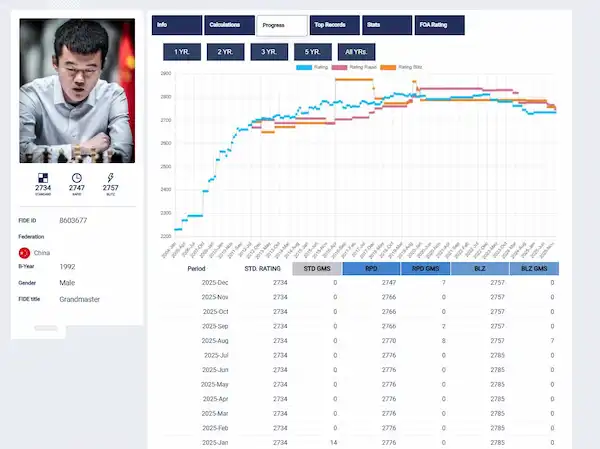Click the China federation name
The image size is (600, 449).
point(42,253)
